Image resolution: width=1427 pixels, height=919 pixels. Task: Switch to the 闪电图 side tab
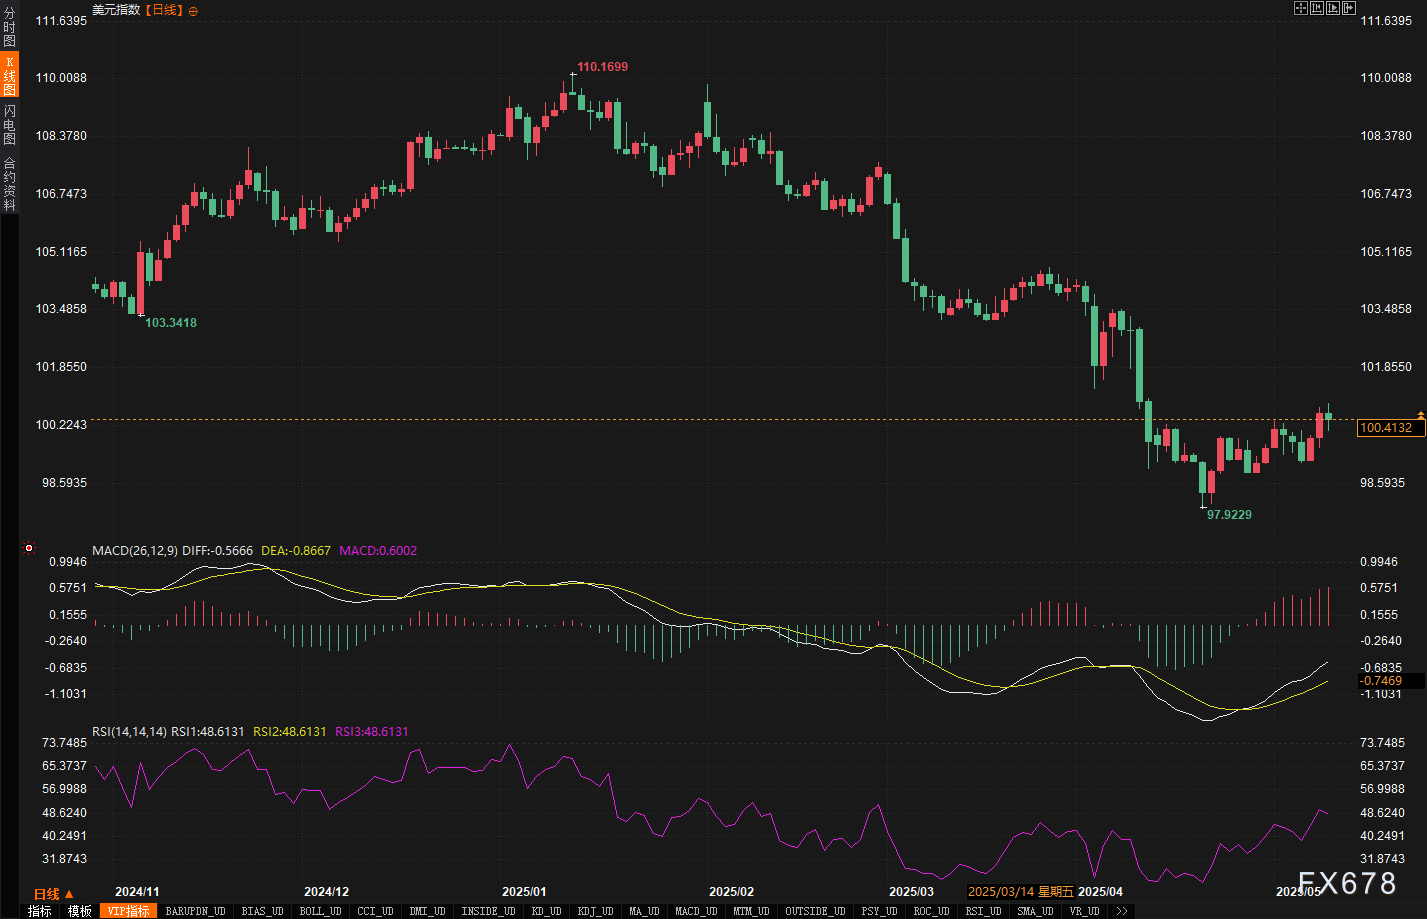click(9, 124)
